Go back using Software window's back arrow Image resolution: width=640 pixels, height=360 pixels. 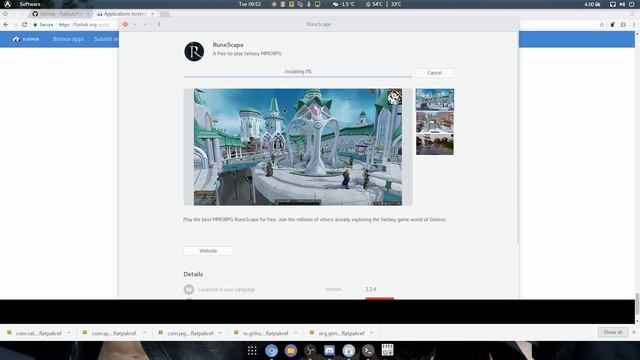[159, 24]
